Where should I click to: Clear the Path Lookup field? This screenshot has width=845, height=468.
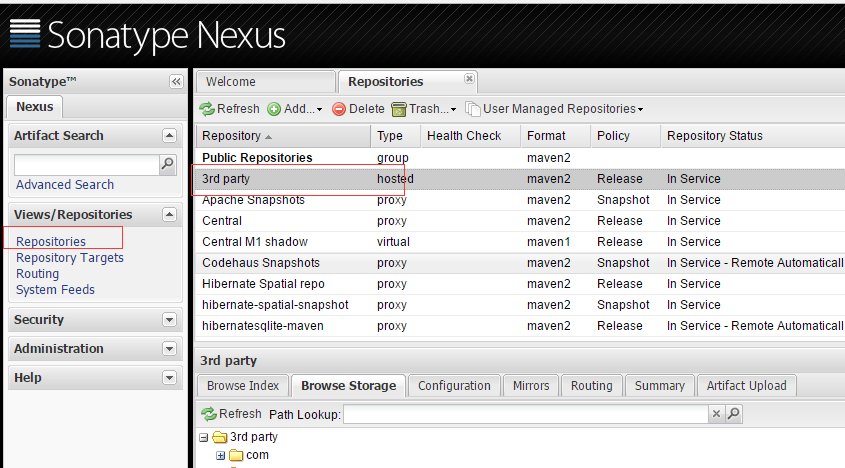pyautogui.click(x=716, y=414)
